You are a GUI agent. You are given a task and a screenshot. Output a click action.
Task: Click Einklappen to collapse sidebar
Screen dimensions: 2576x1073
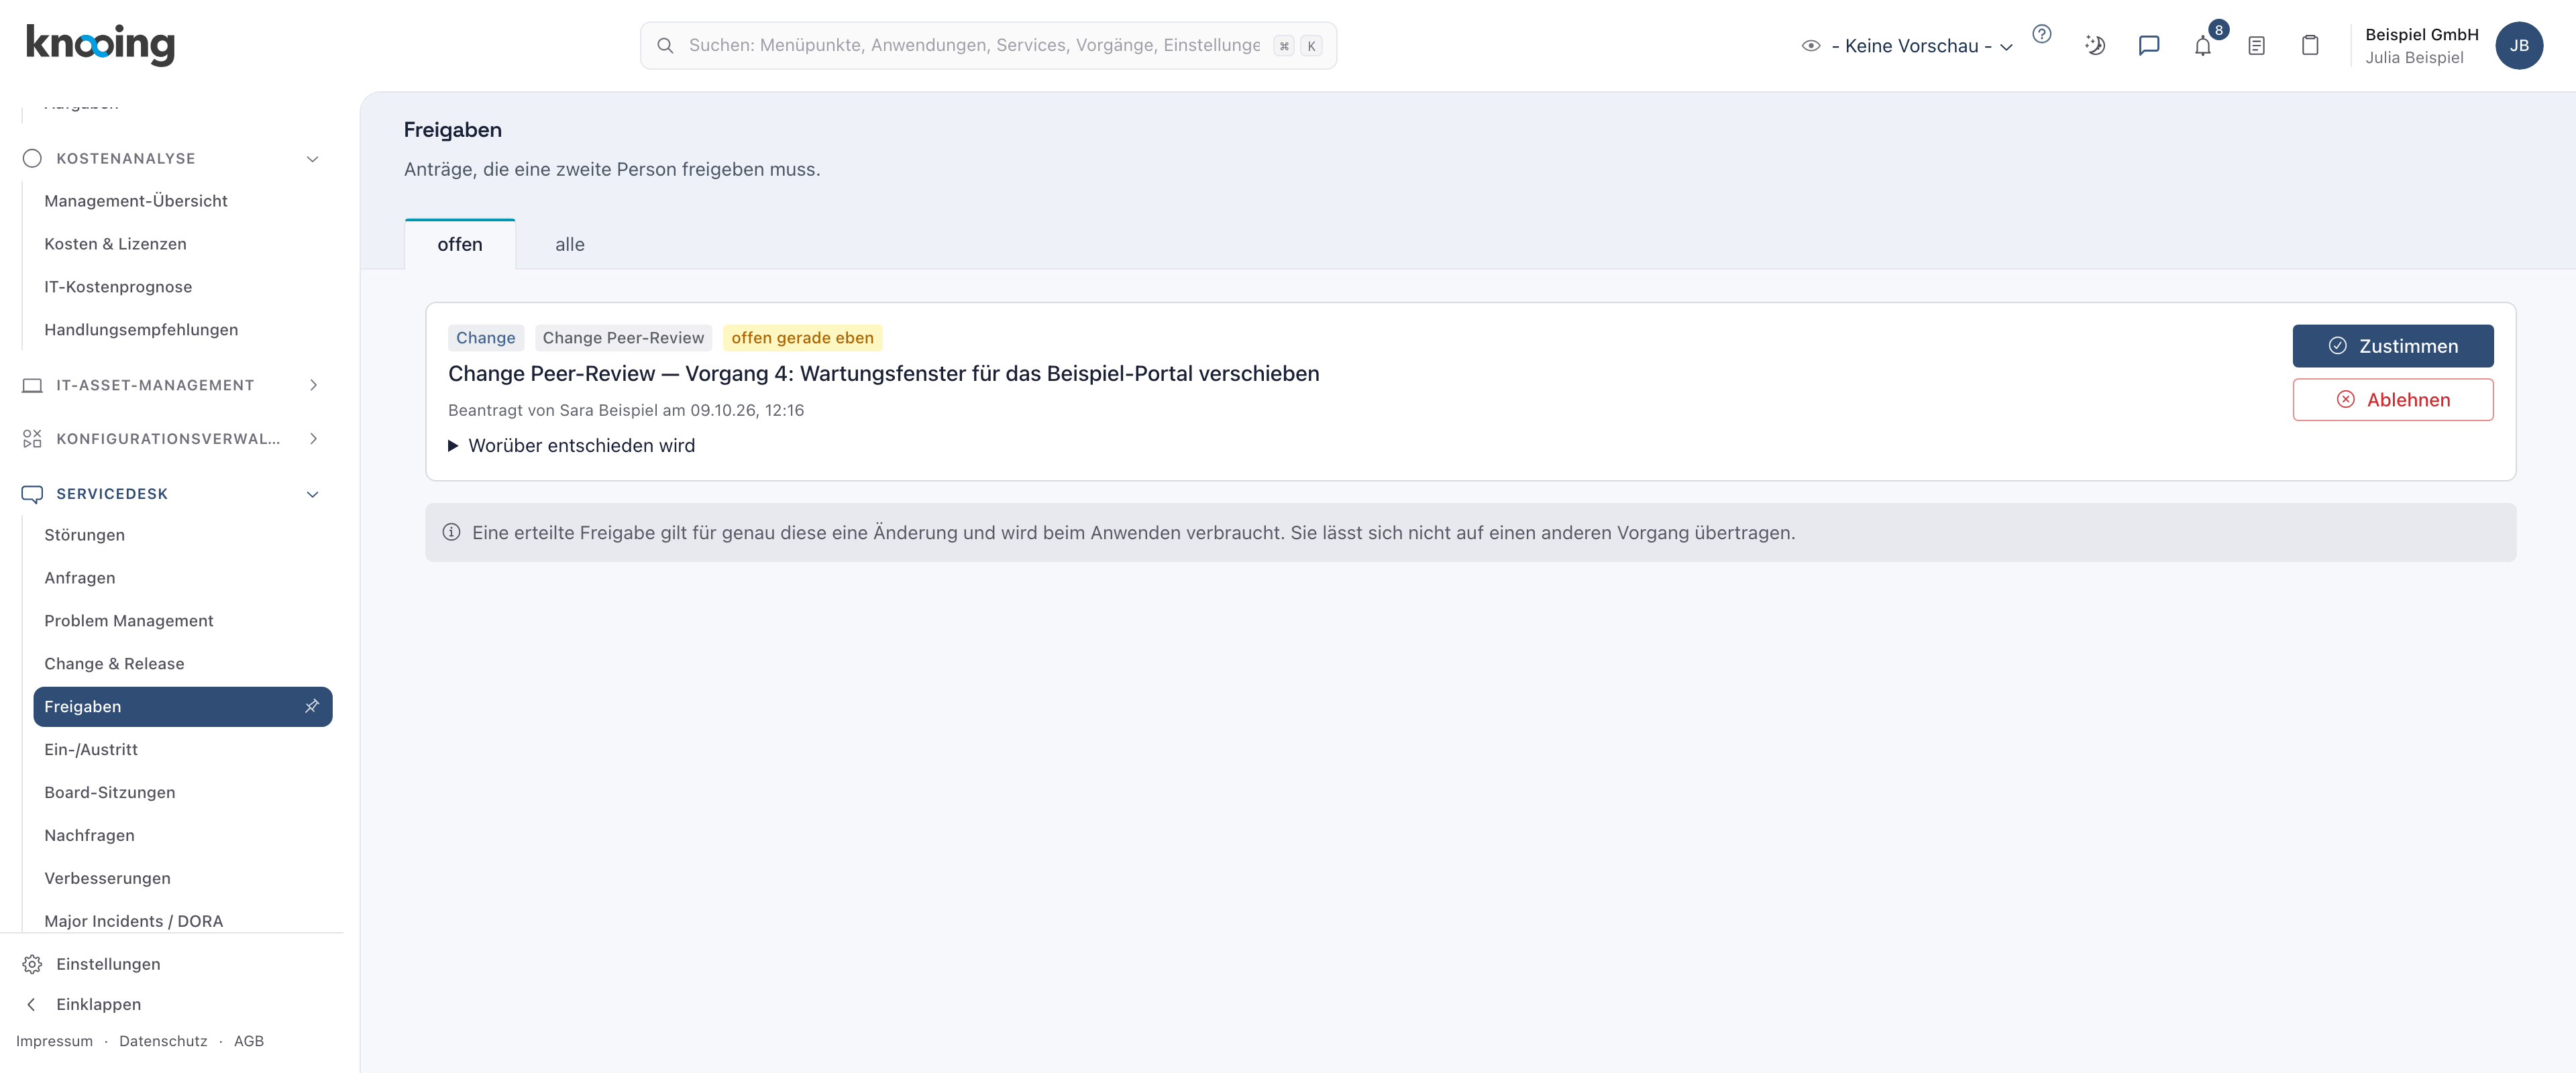tap(99, 1004)
